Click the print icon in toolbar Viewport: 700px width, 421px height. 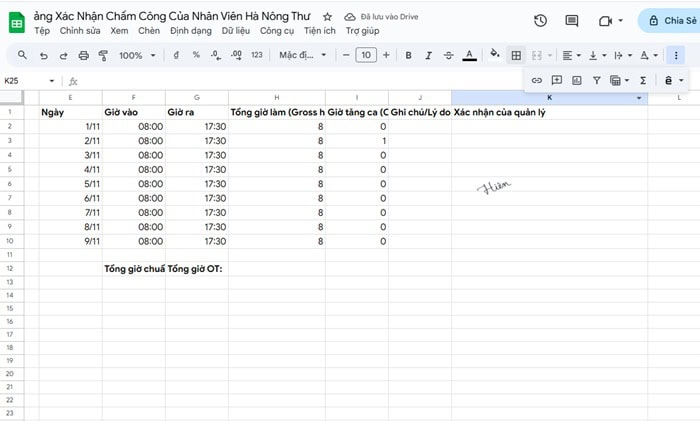click(83, 56)
